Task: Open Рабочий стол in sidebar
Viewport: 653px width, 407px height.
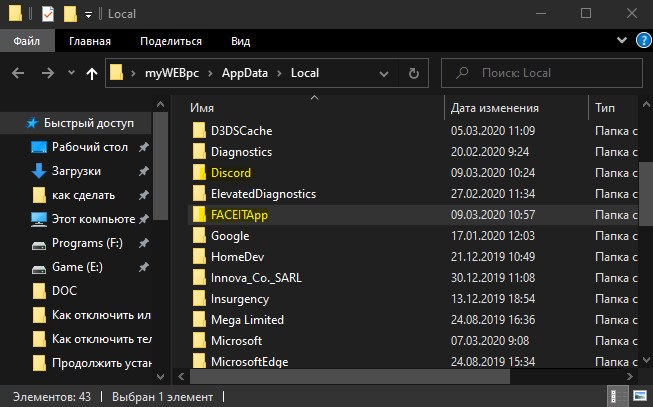Action: pos(90,147)
